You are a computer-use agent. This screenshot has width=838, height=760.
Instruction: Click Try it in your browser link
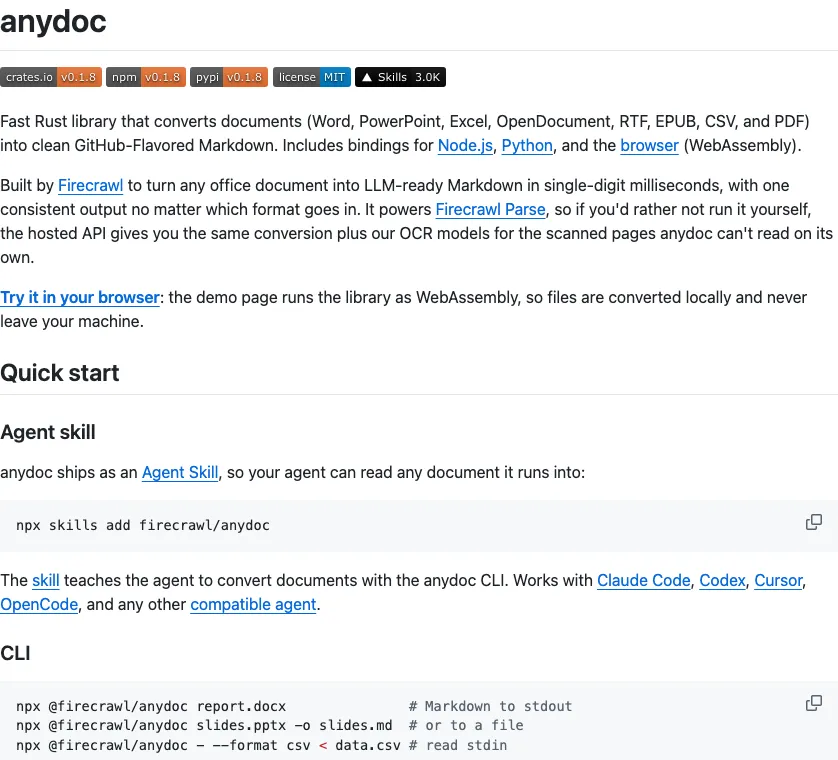[80, 297]
